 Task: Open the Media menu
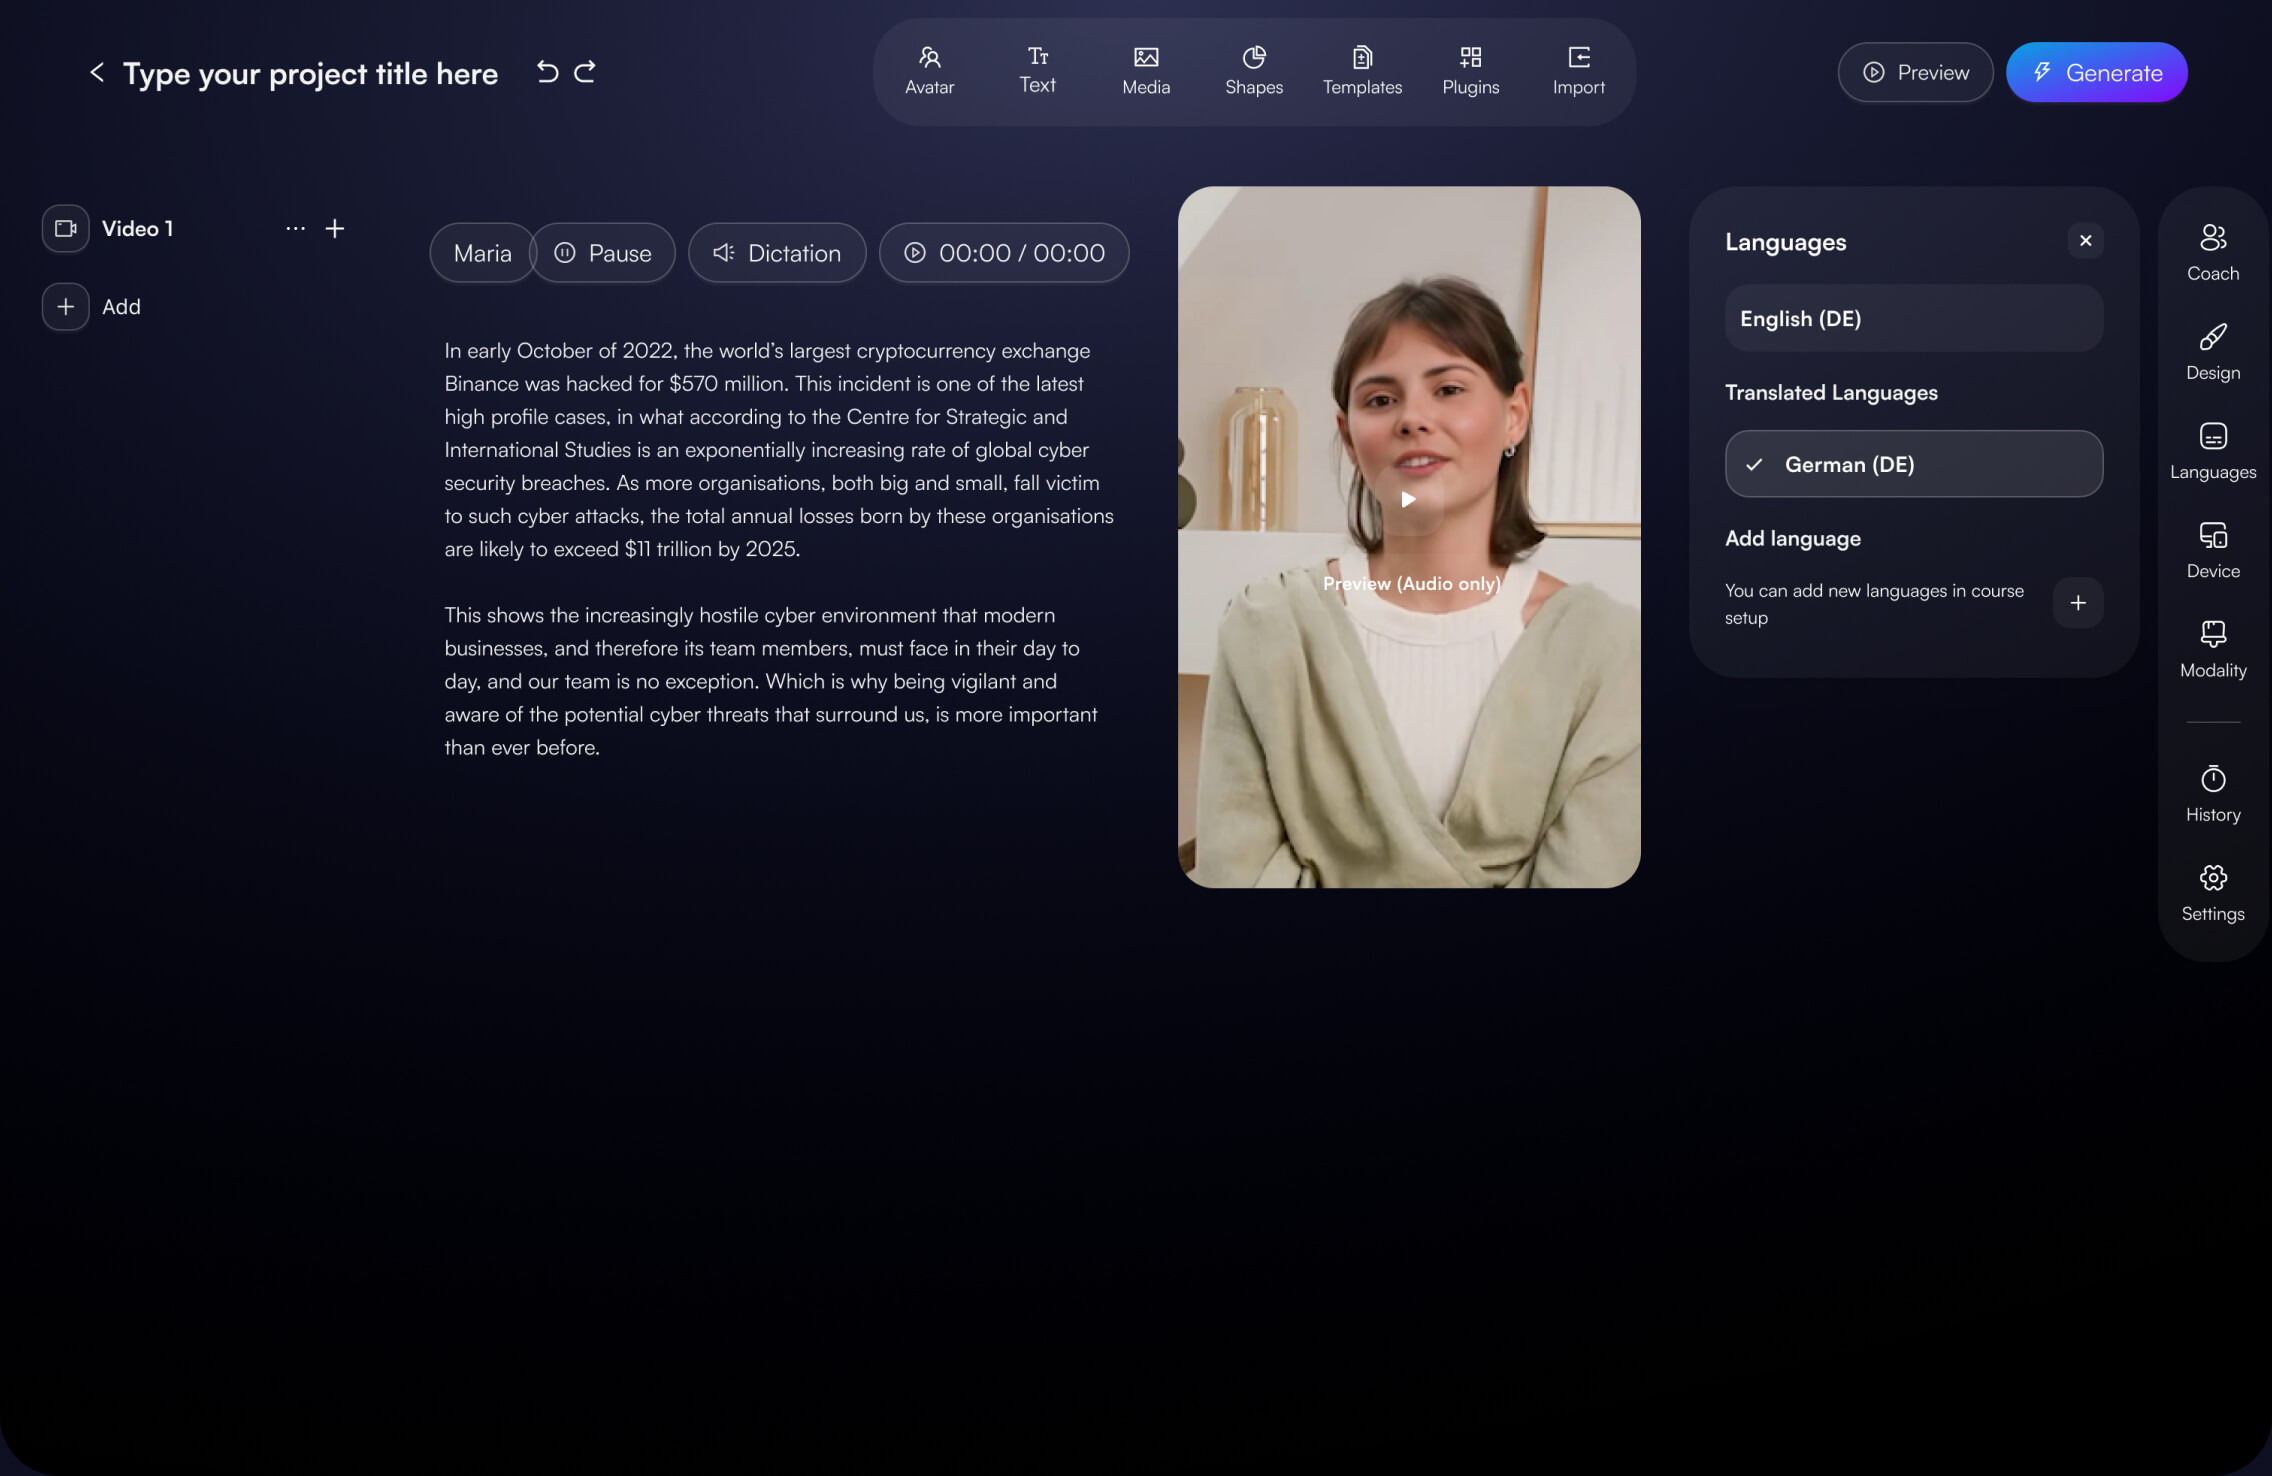(x=1145, y=71)
